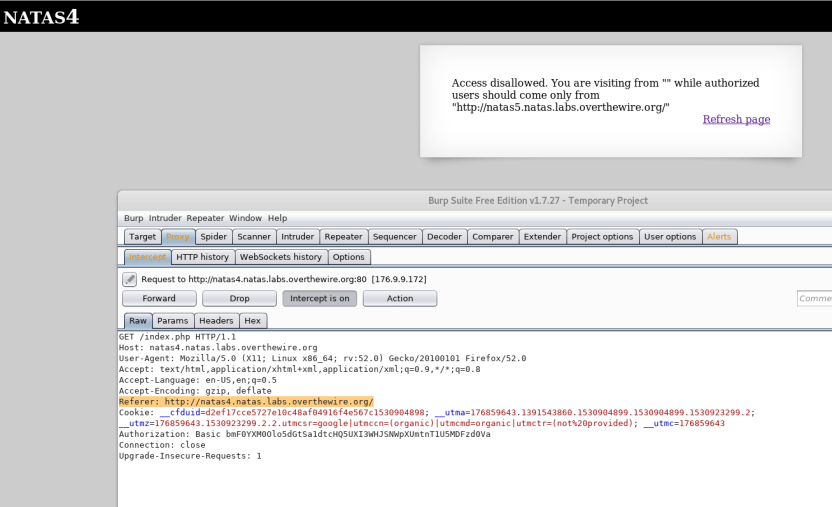The height and width of the screenshot is (507, 832).
Task: Show the Headers view of the request
Action: point(216,321)
